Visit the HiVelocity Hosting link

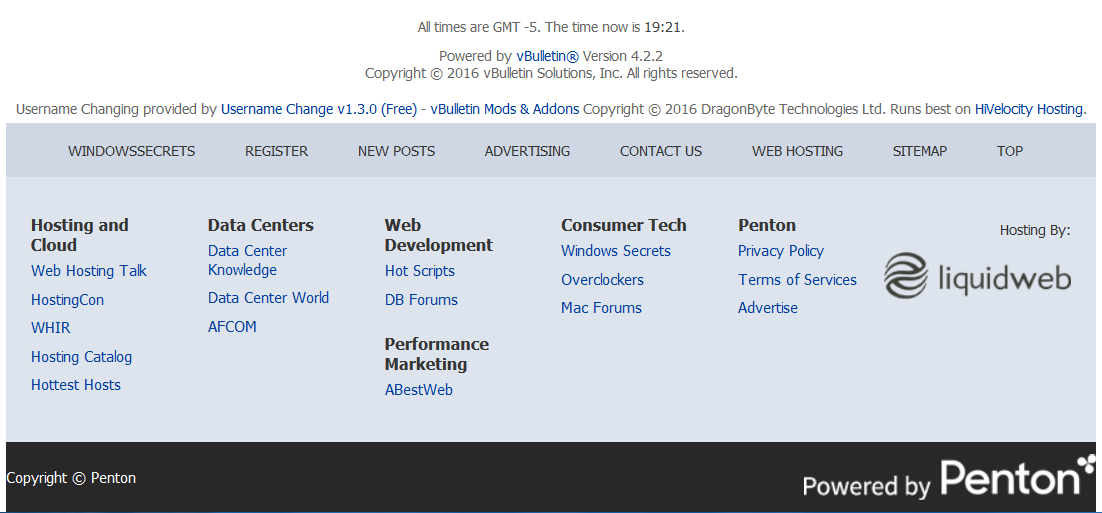tap(1028, 109)
